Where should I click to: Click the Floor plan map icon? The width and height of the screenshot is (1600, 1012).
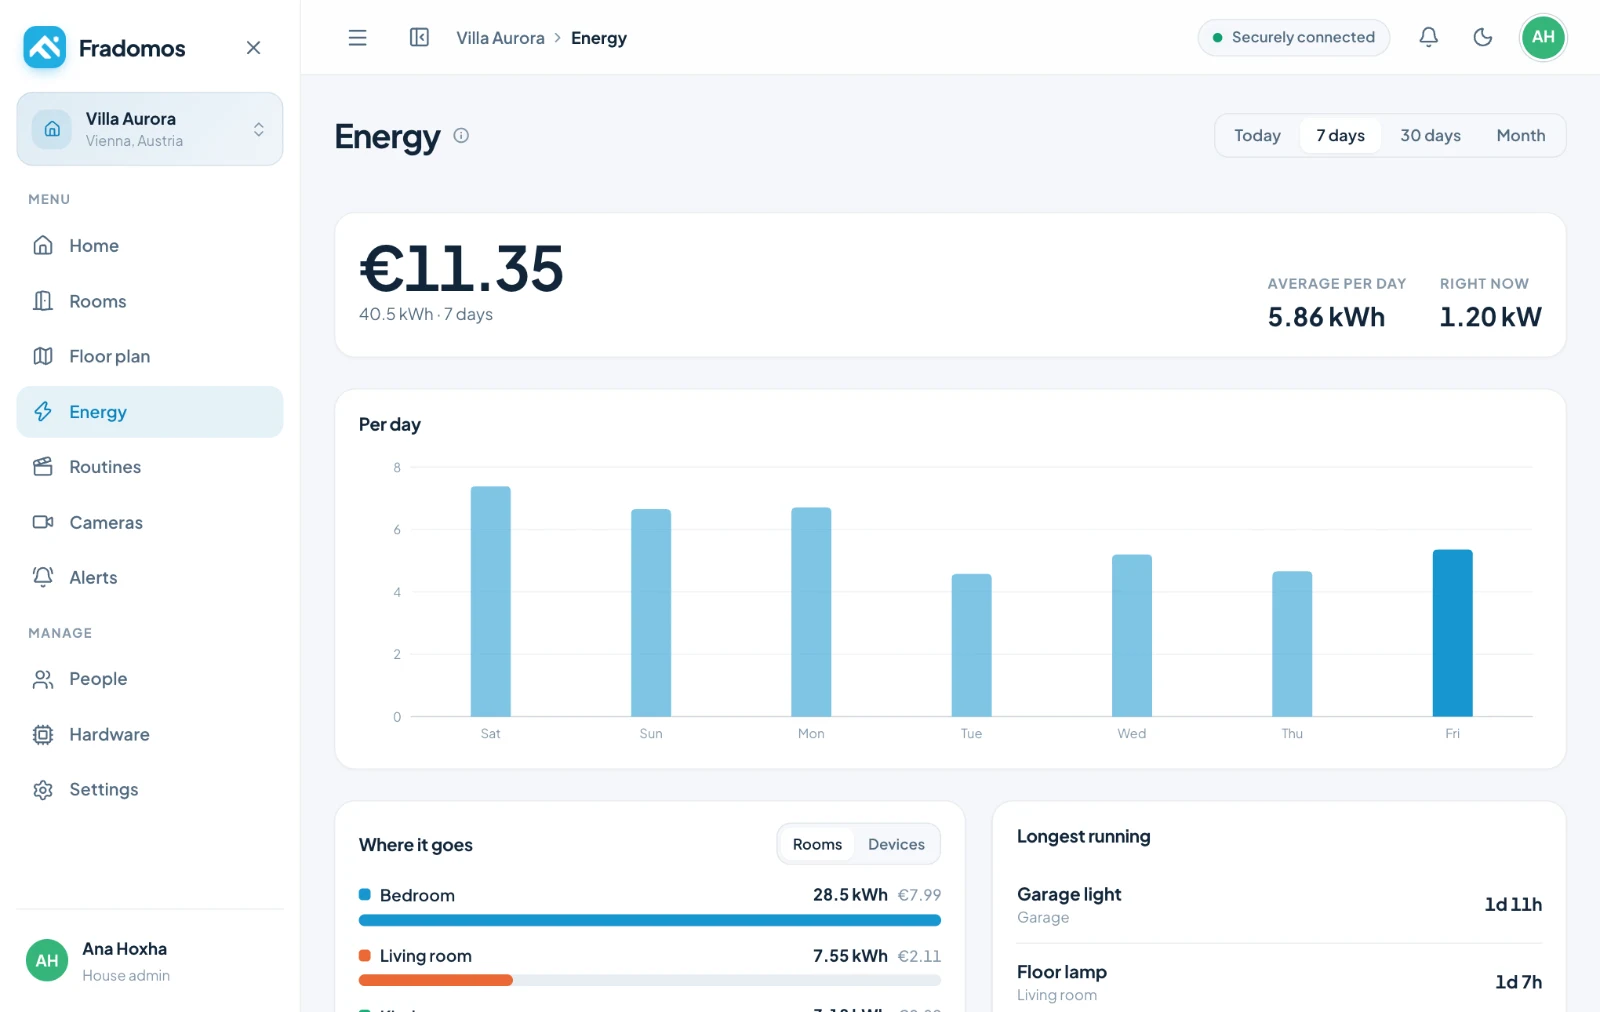tap(43, 356)
